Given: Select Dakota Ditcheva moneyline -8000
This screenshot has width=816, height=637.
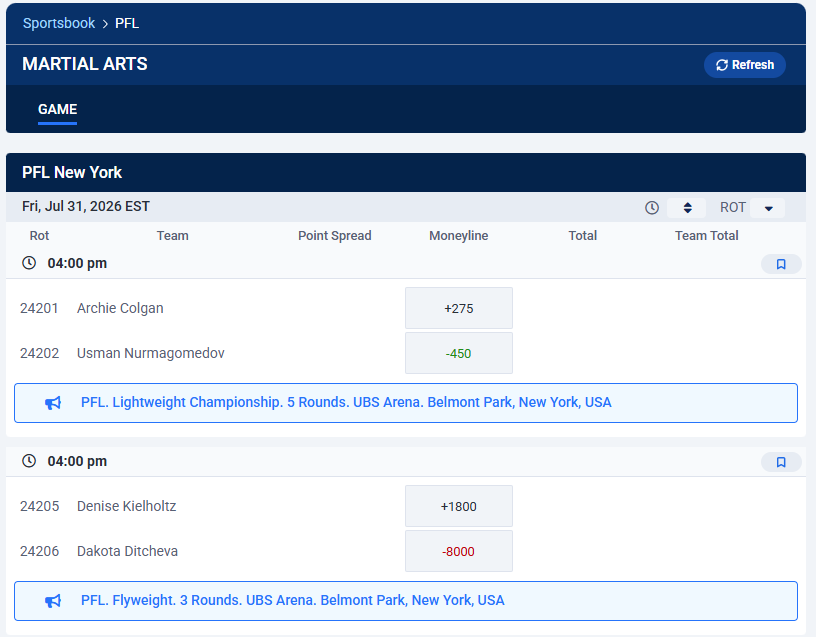Looking at the screenshot, I should point(458,551).
